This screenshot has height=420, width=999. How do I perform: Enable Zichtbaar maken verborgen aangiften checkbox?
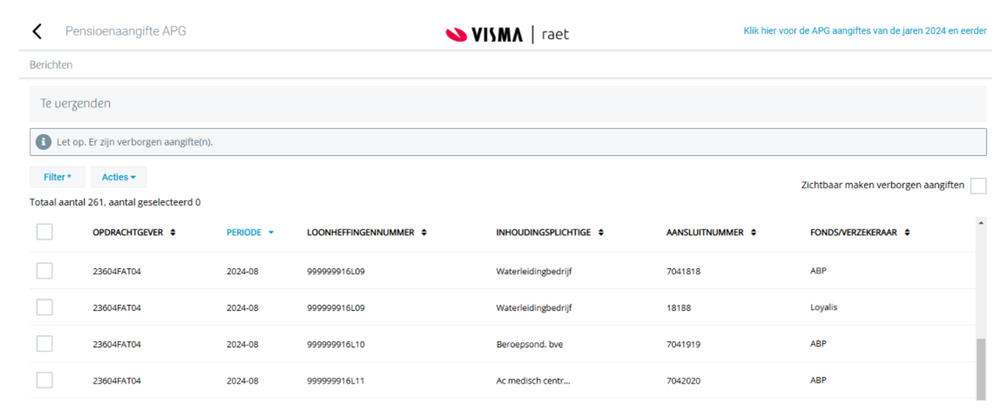tap(978, 186)
